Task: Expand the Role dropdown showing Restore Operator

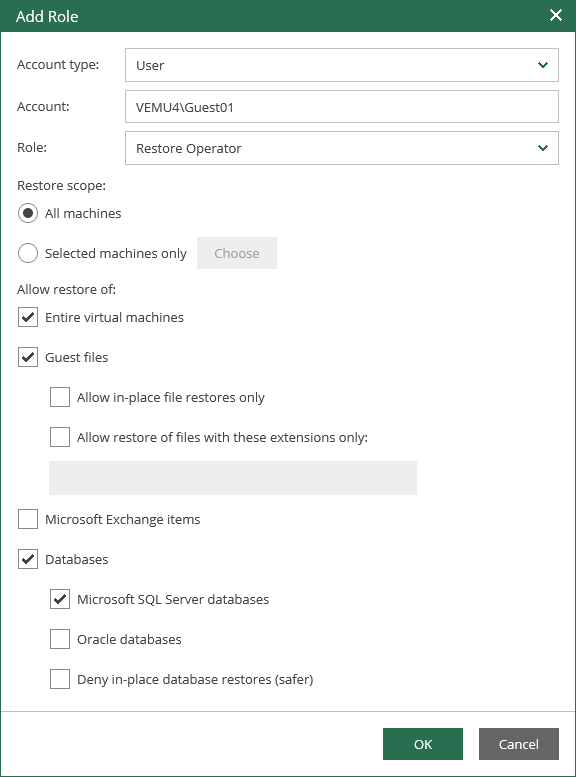Action: 342,148
